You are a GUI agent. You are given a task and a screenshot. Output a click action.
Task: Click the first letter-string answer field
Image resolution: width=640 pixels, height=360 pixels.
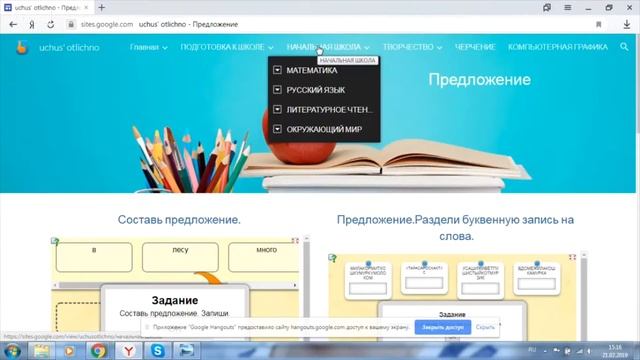(x=368, y=288)
